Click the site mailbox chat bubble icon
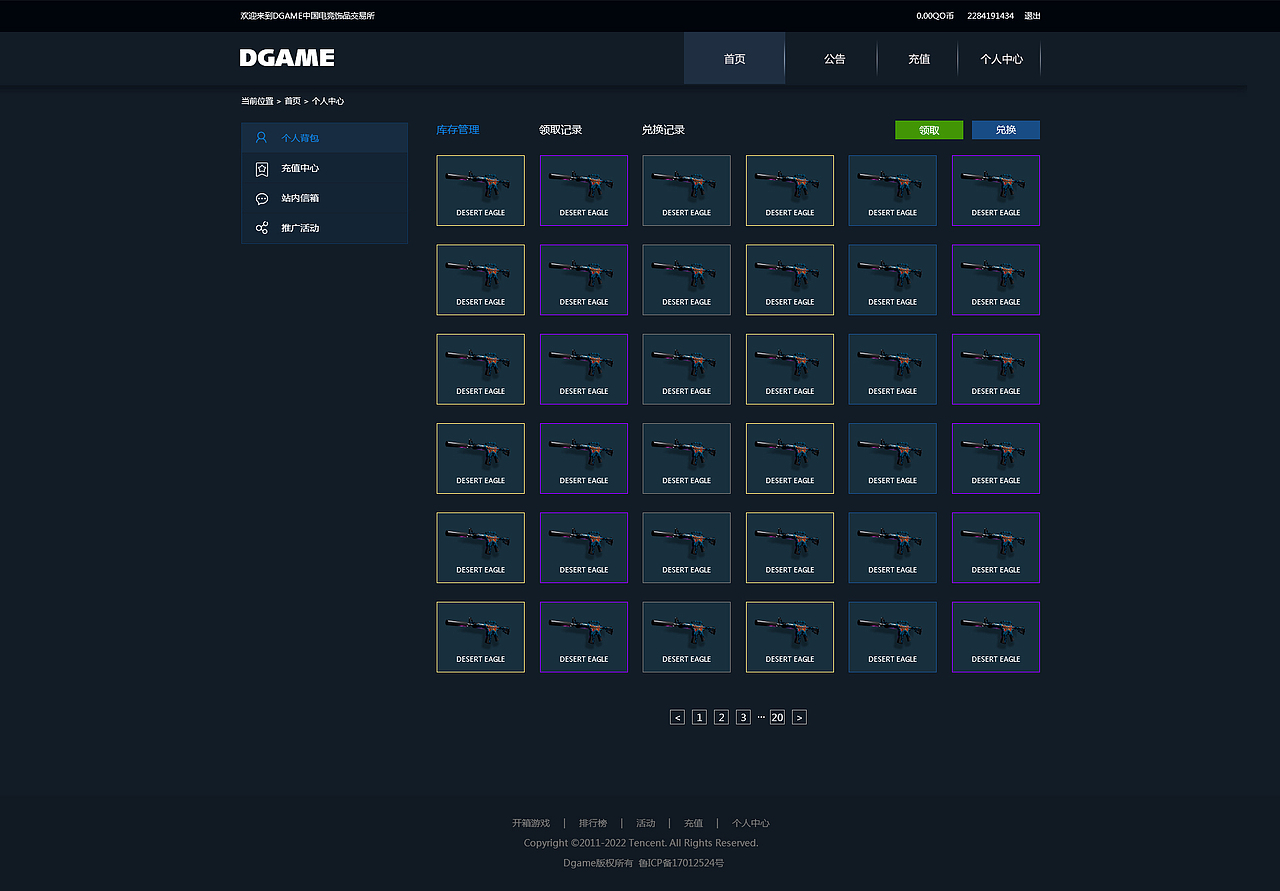Image resolution: width=1280 pixels, height=891 pixels. pos(261,198)
